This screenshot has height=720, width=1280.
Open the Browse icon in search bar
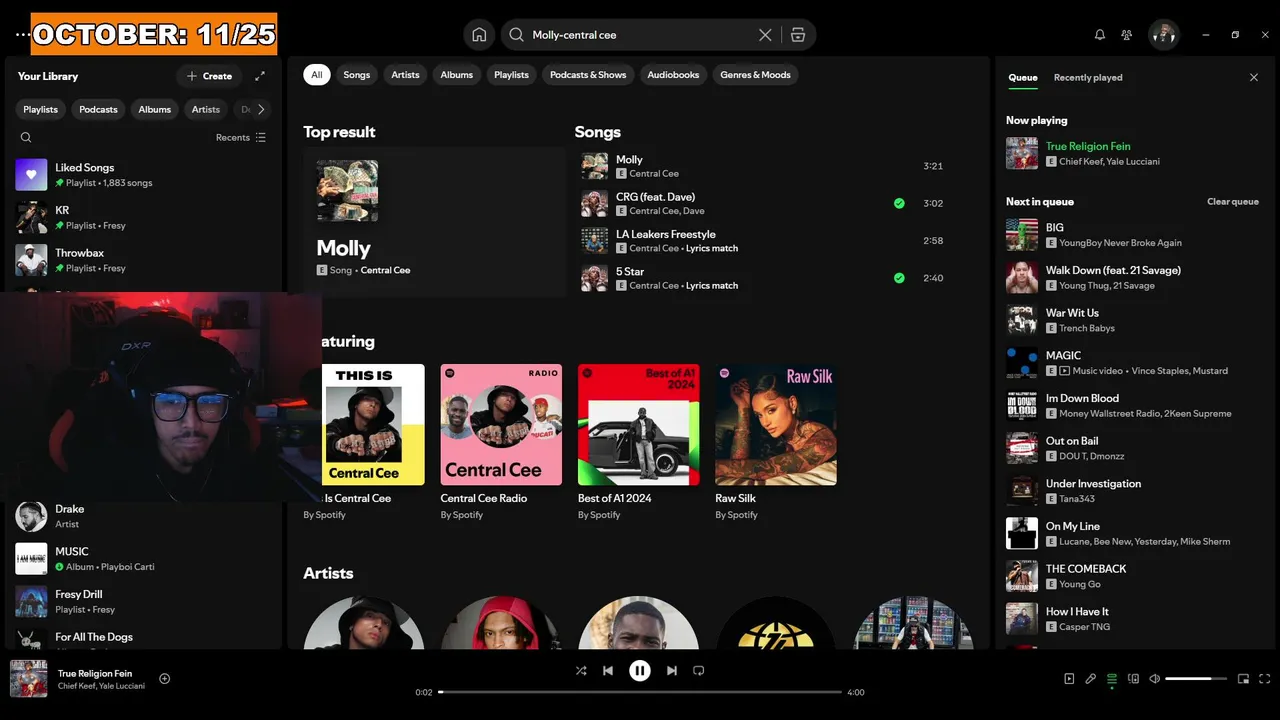(x=798, y=35)
